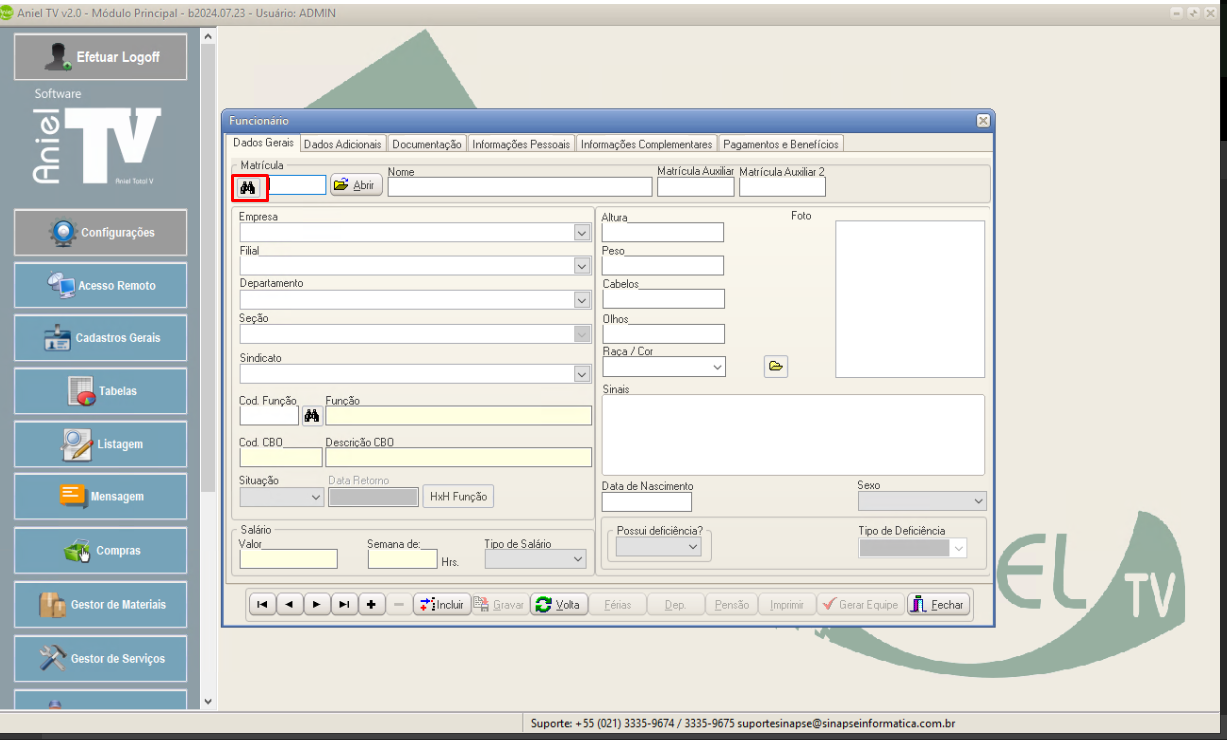Open the Filial dropdown list
1227x740 pixels.
(581, 266)
